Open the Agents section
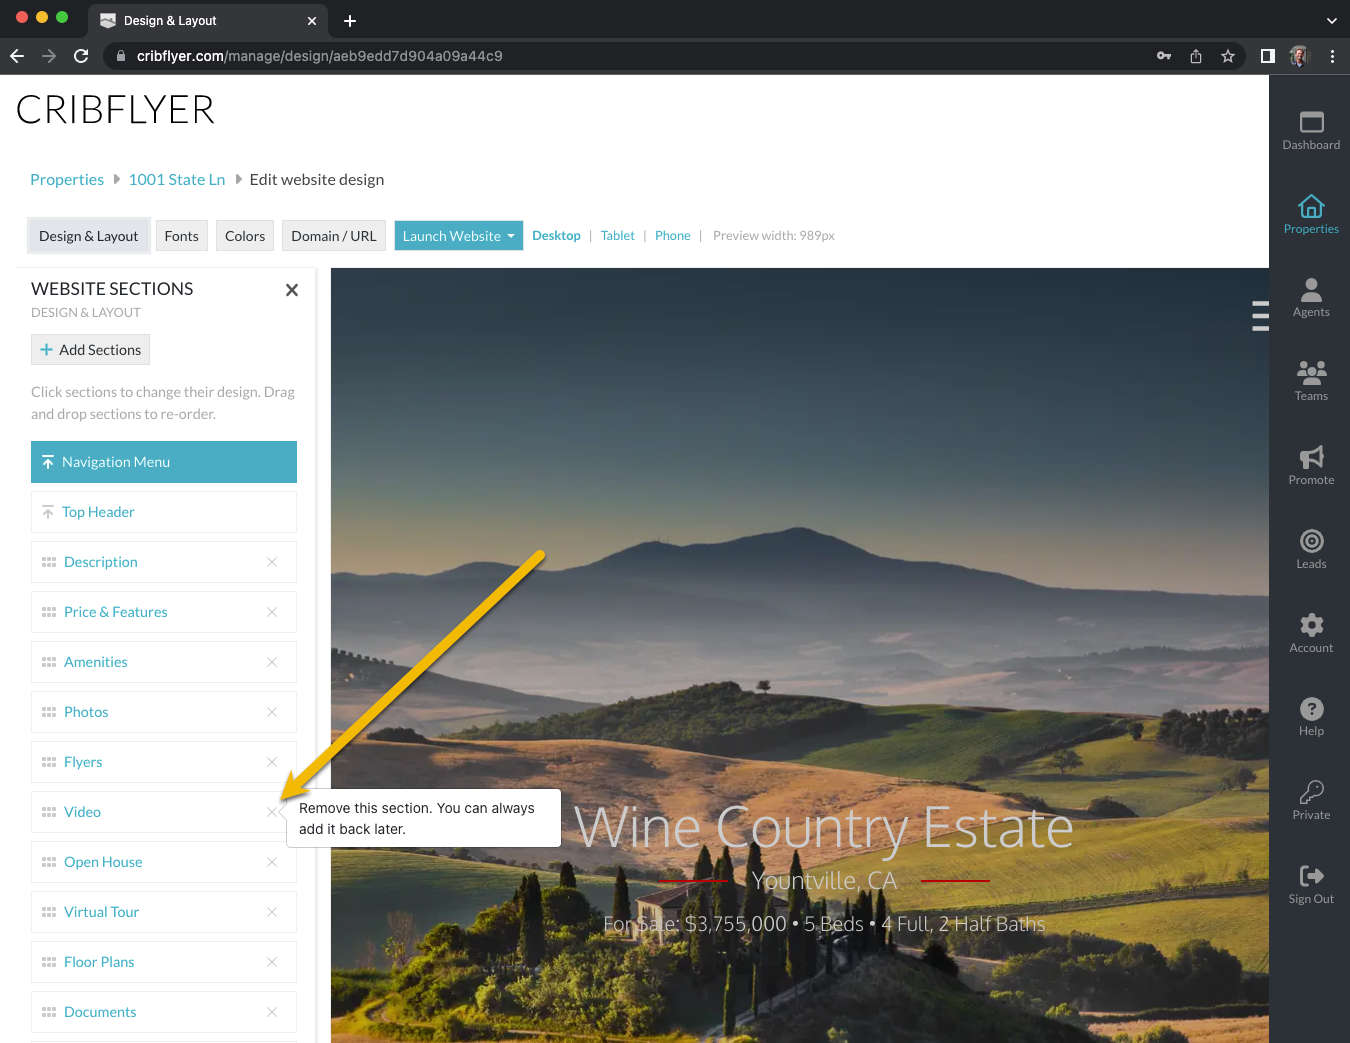This screenshot has height=1043, width=1350. (x=1311, y=298)
